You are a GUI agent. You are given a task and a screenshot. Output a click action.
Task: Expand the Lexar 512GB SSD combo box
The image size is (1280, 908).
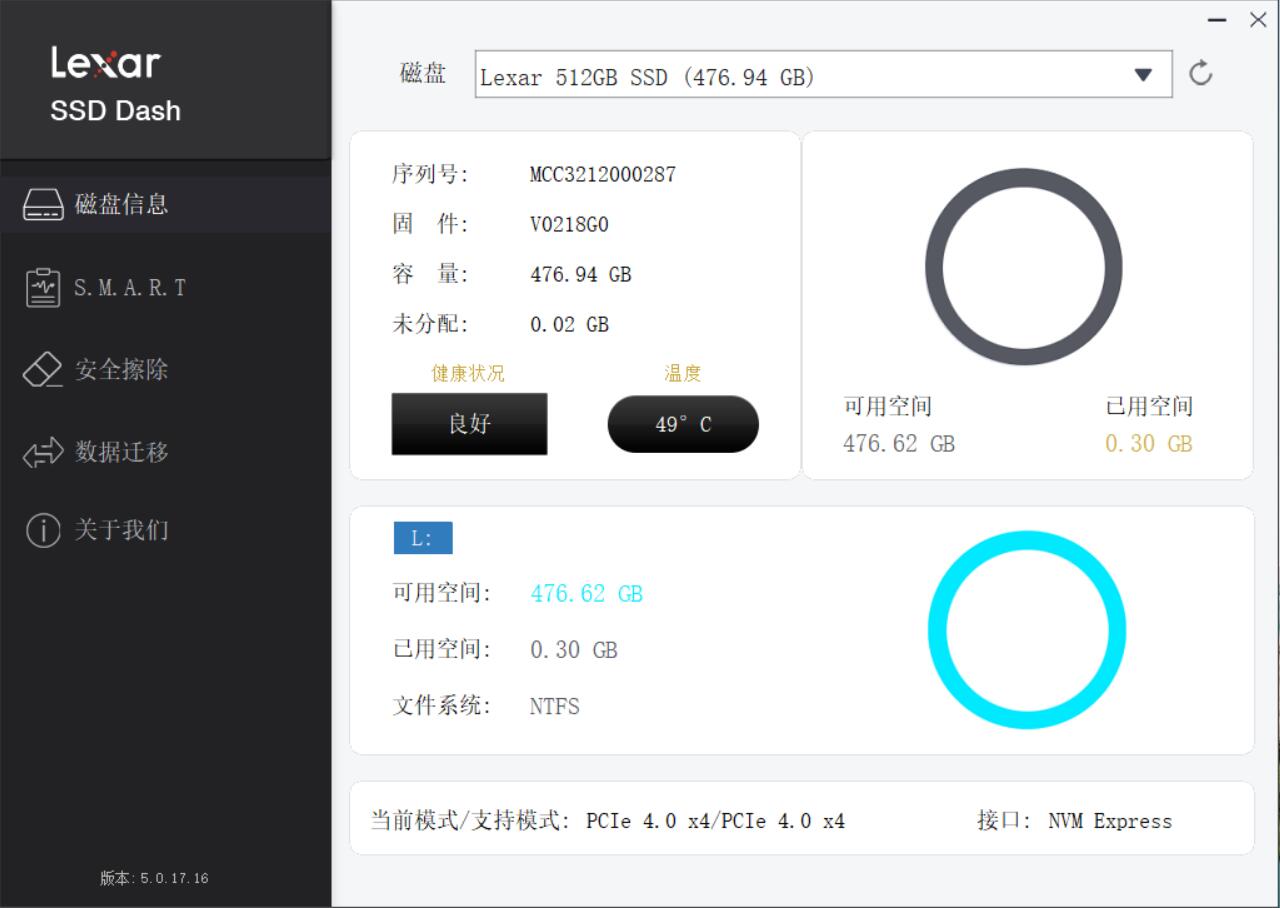click(822, 75)
